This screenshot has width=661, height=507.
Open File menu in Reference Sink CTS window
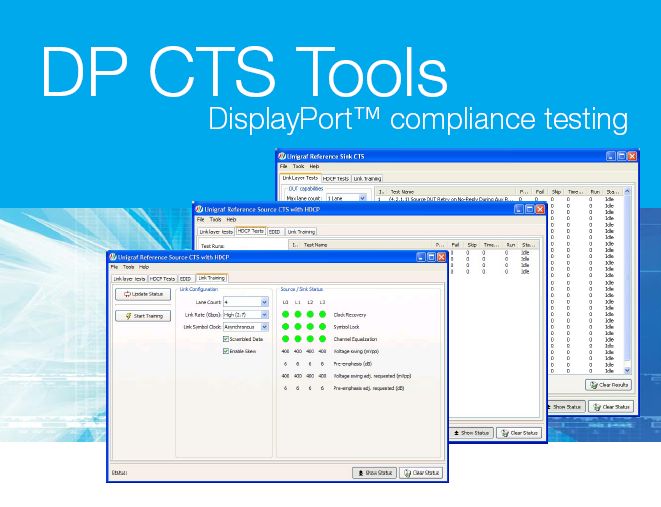284,166
